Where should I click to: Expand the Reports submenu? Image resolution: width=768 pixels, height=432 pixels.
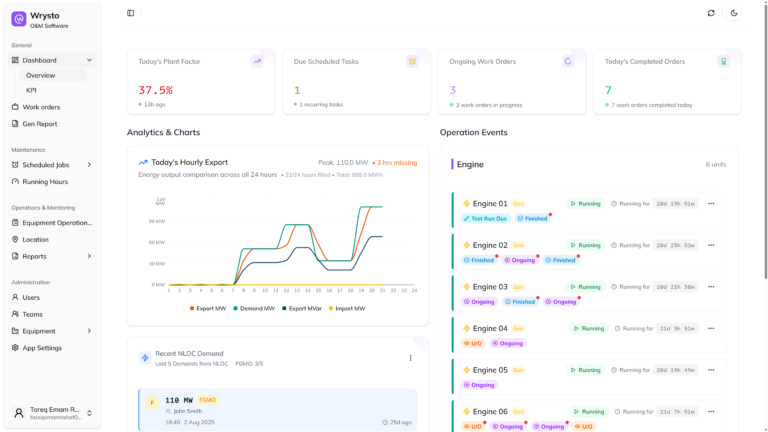coord(89,256)
